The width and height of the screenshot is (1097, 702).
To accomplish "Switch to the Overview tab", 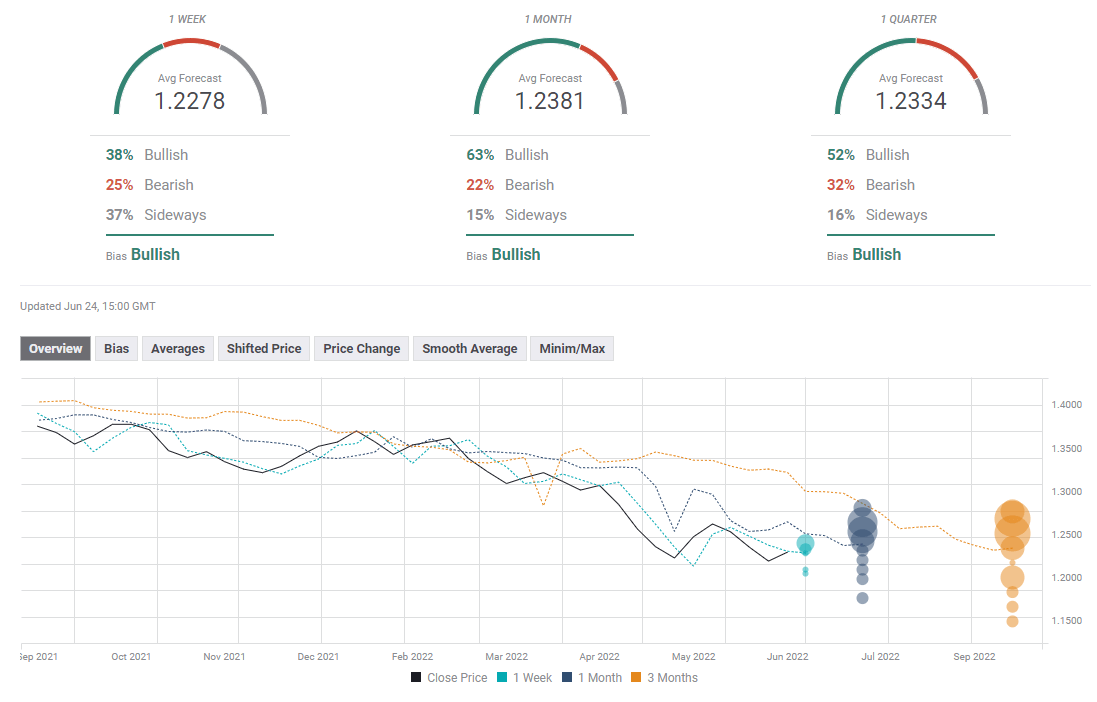I will (56, 349).
